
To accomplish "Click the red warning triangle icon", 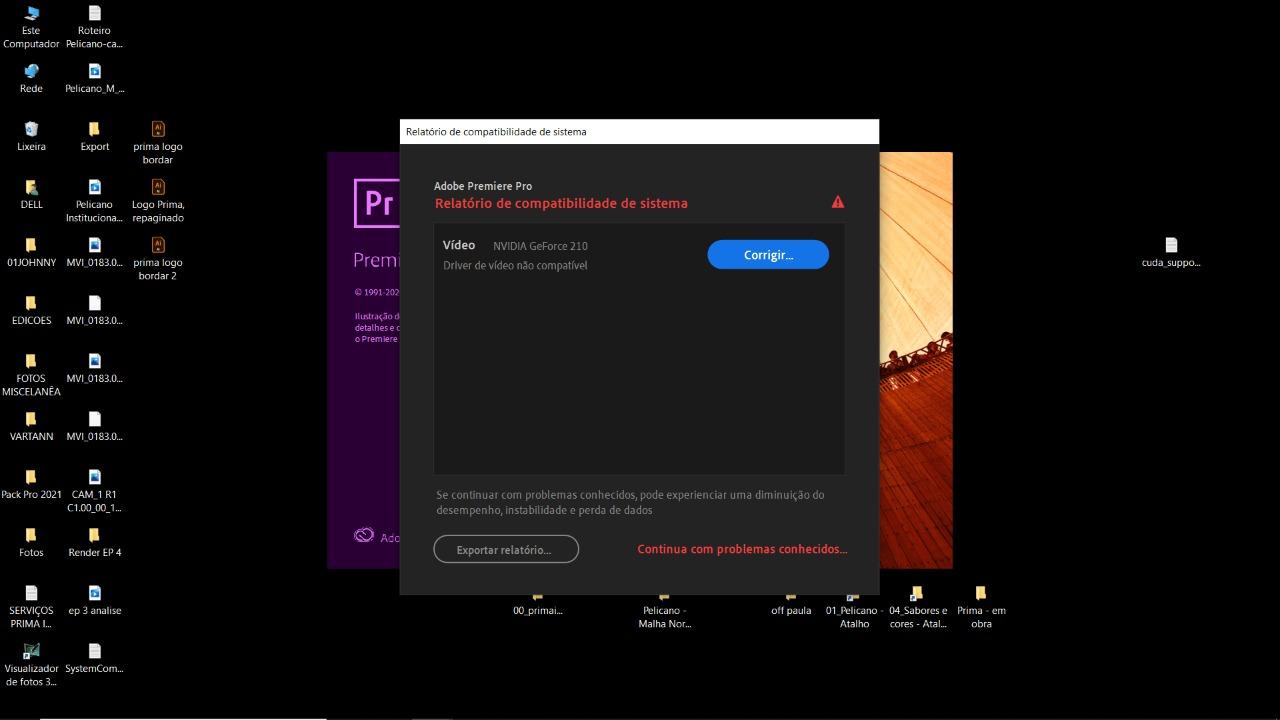I will tap(838, 202).
